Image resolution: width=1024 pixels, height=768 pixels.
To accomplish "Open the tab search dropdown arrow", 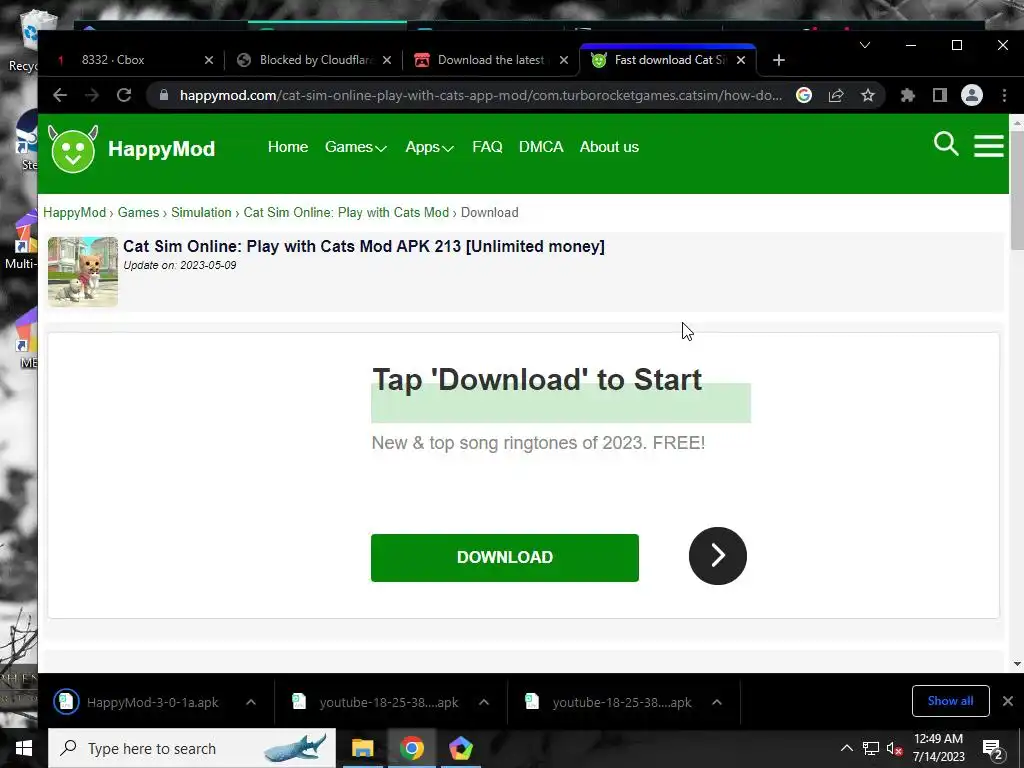I will [x=865, y=45].
